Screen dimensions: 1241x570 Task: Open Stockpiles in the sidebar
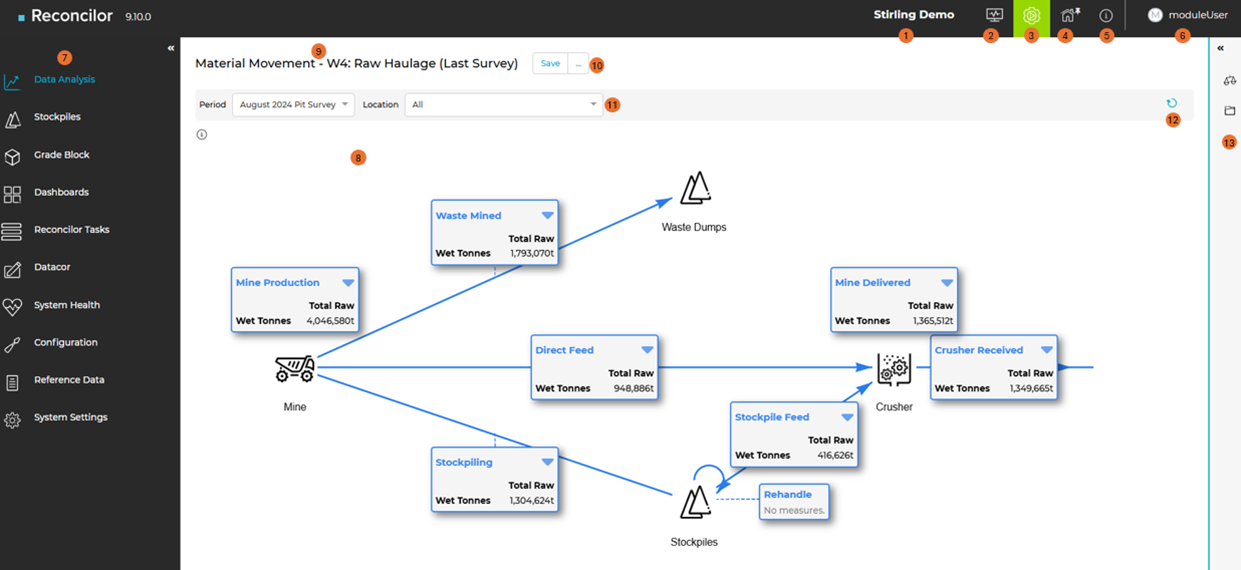coord(57,117)
